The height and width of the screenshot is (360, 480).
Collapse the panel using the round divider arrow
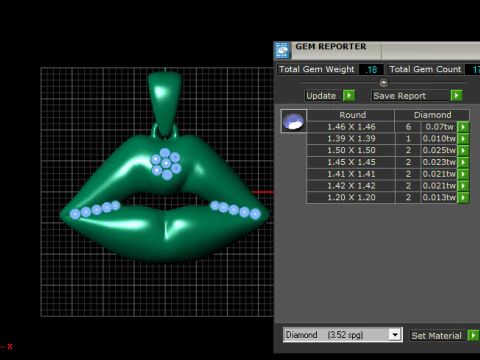[383, 82]
